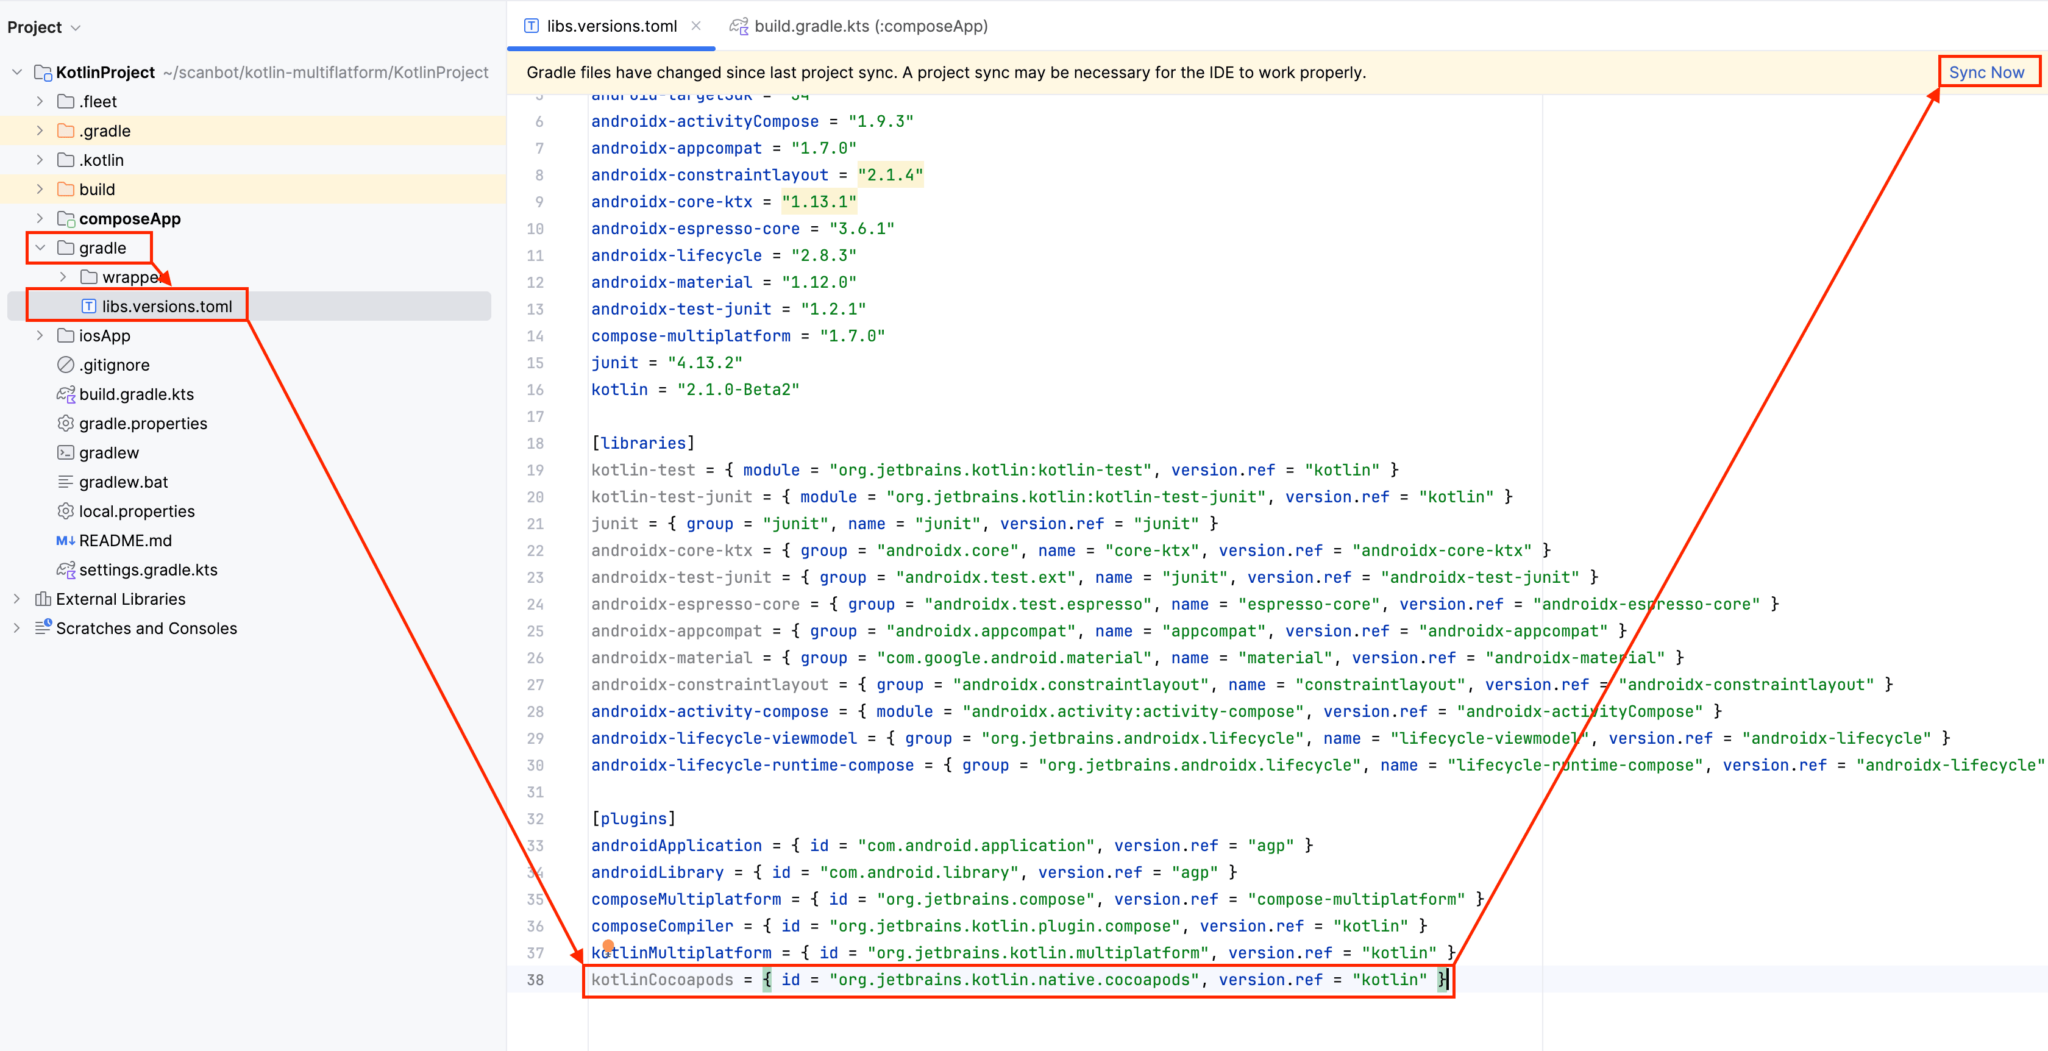Click the Markdown icon beside README.md

click(65, 540)
